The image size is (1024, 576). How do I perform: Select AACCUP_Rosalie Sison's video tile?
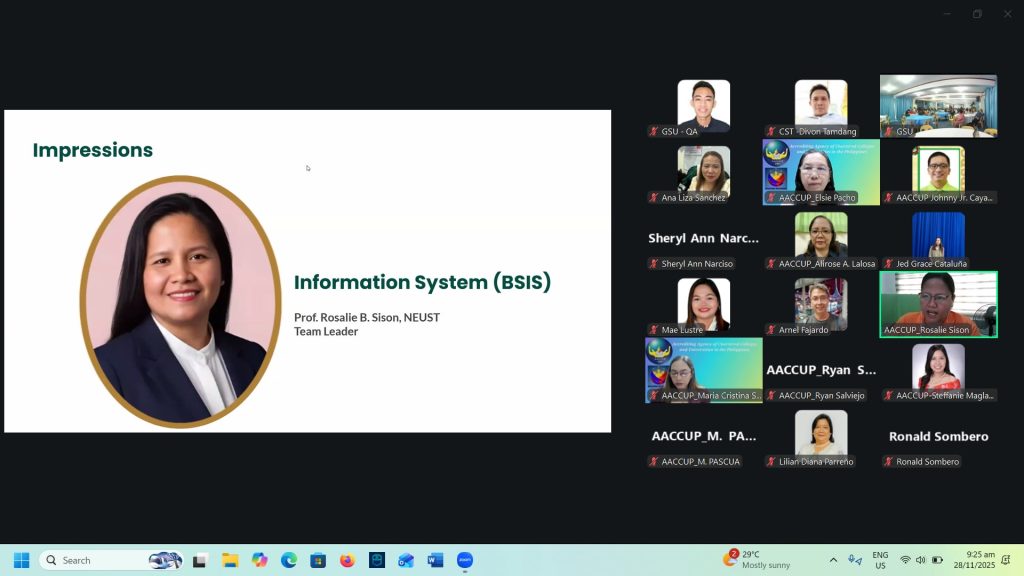pyautogui.click(x=938, y=304)
